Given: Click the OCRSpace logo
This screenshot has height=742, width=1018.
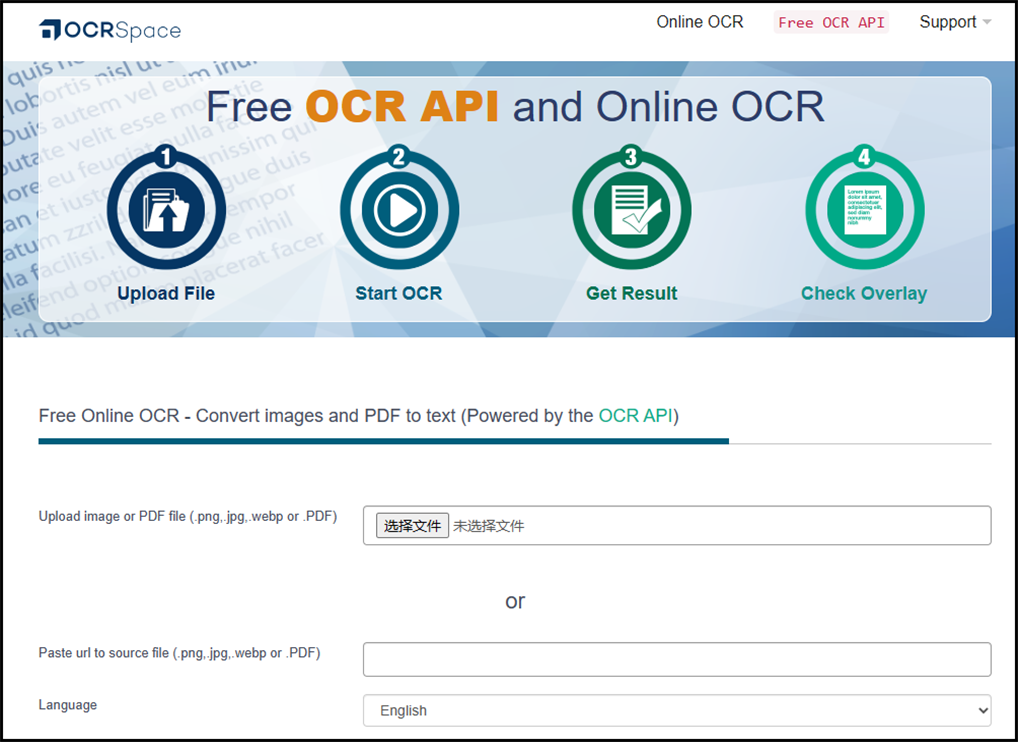Looking at the screenshot, I should click(110, 30).
